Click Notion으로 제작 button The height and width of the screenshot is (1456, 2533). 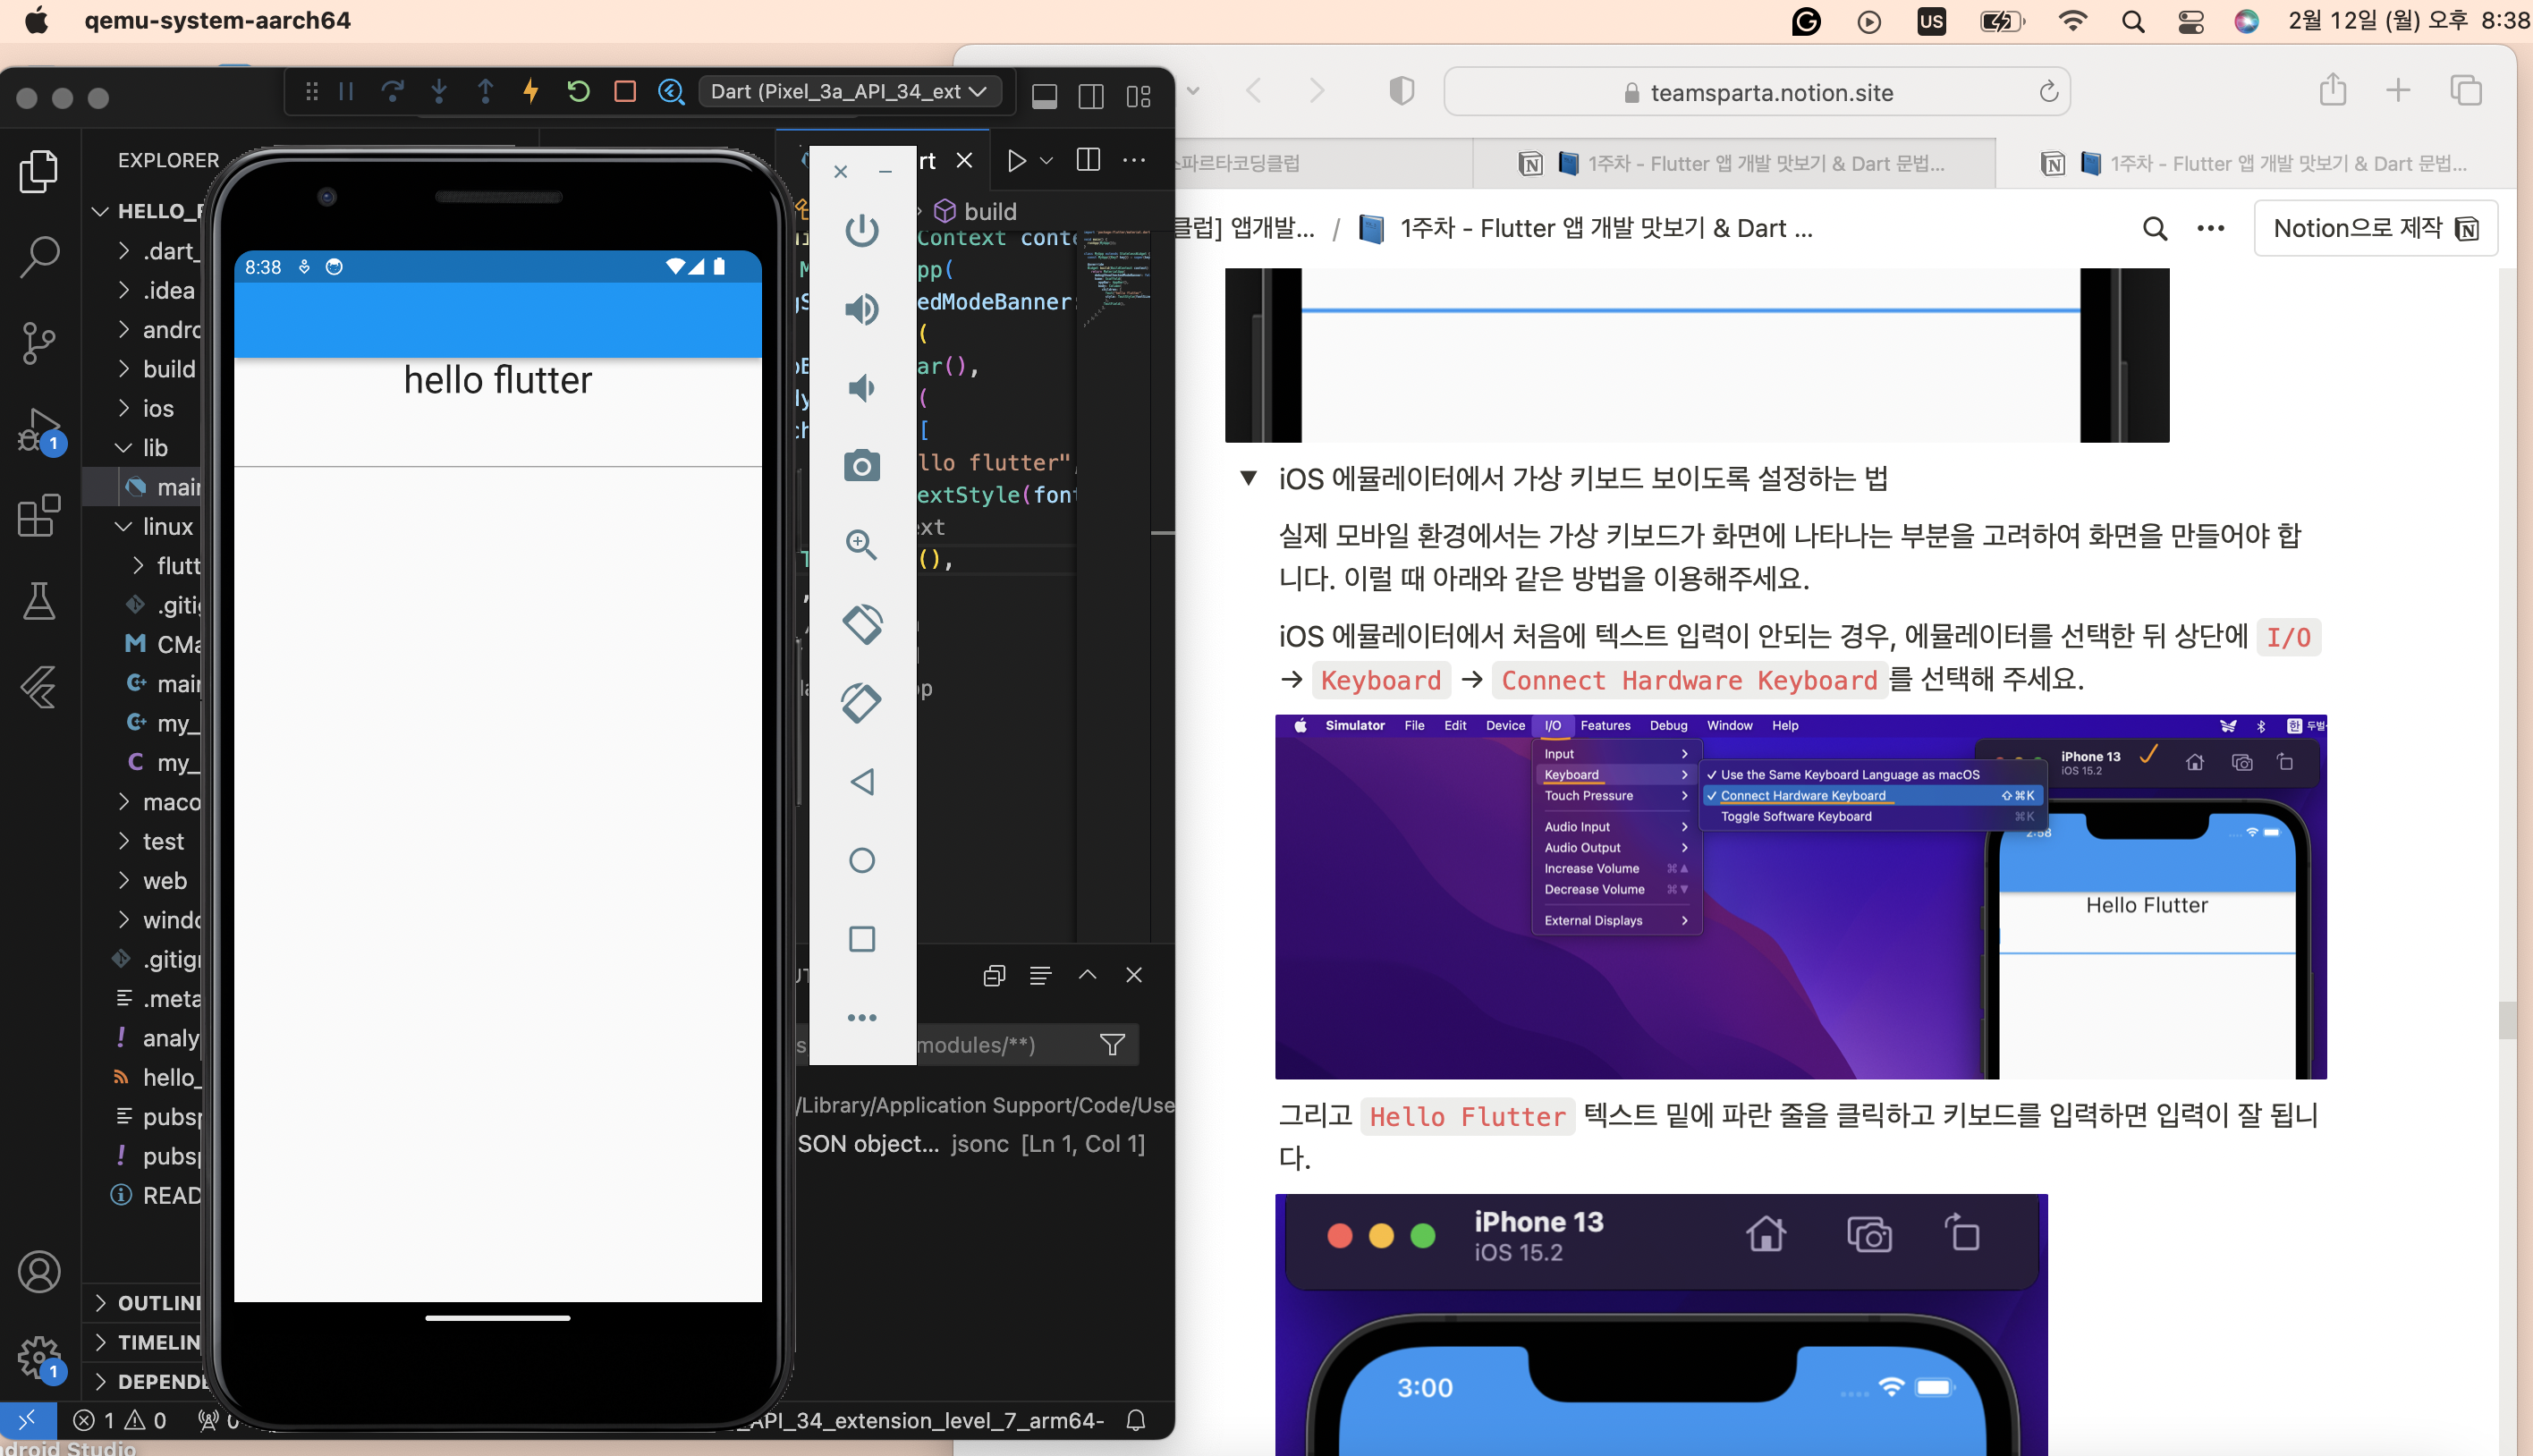(x=2375, y=229)
